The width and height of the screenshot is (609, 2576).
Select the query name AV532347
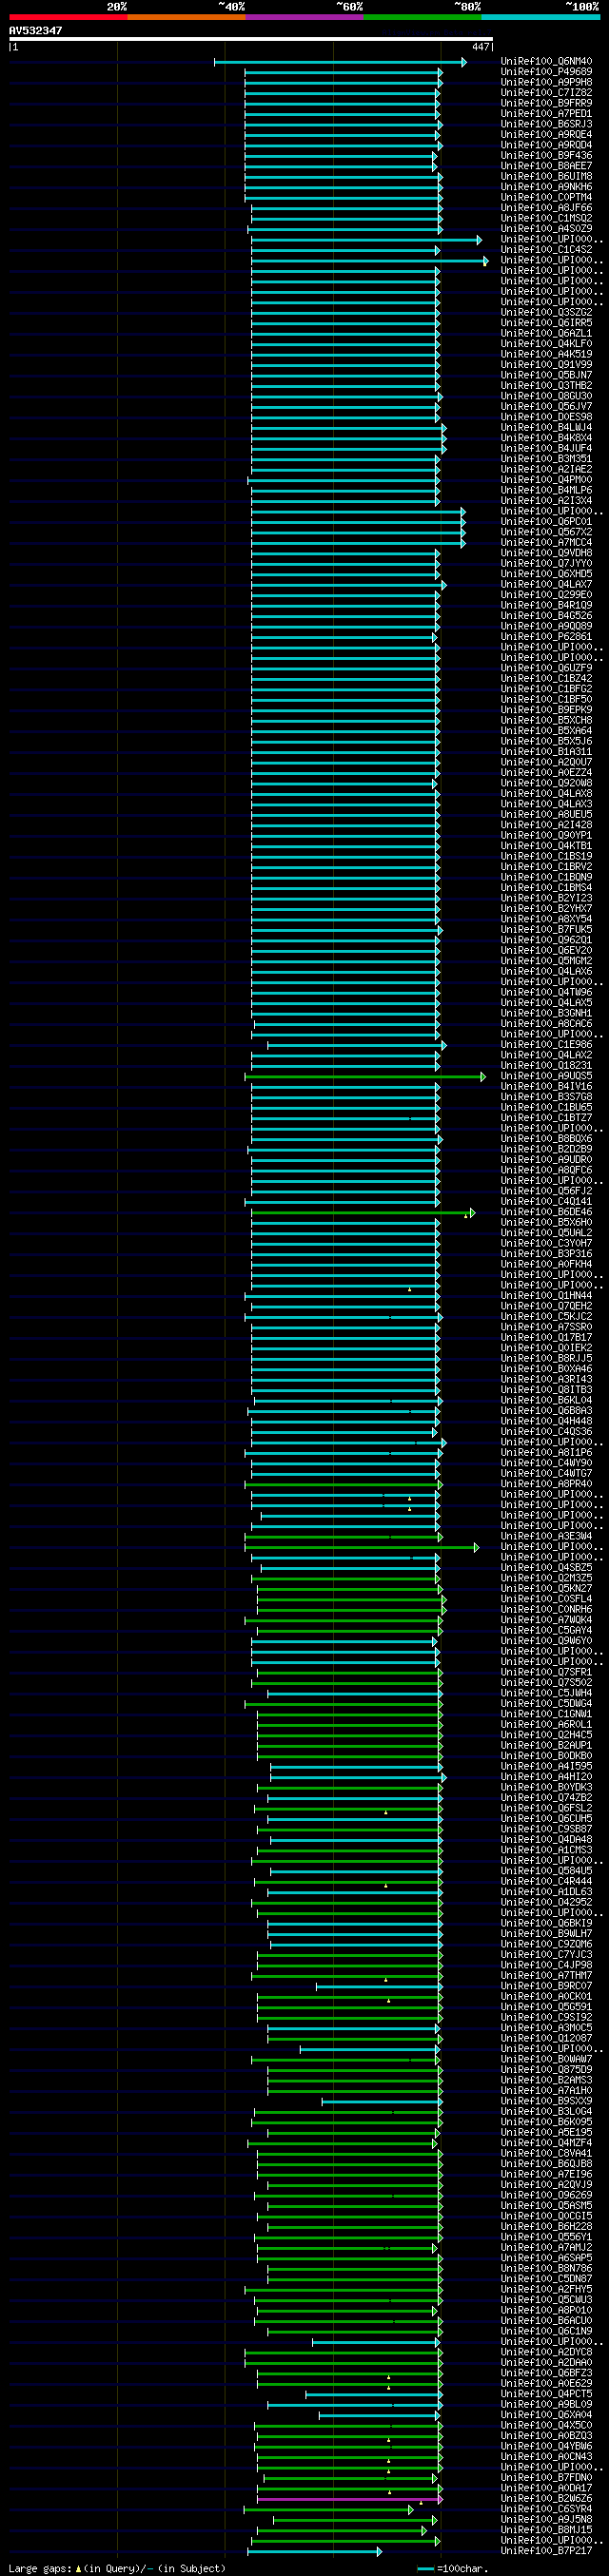click(36, 31)
